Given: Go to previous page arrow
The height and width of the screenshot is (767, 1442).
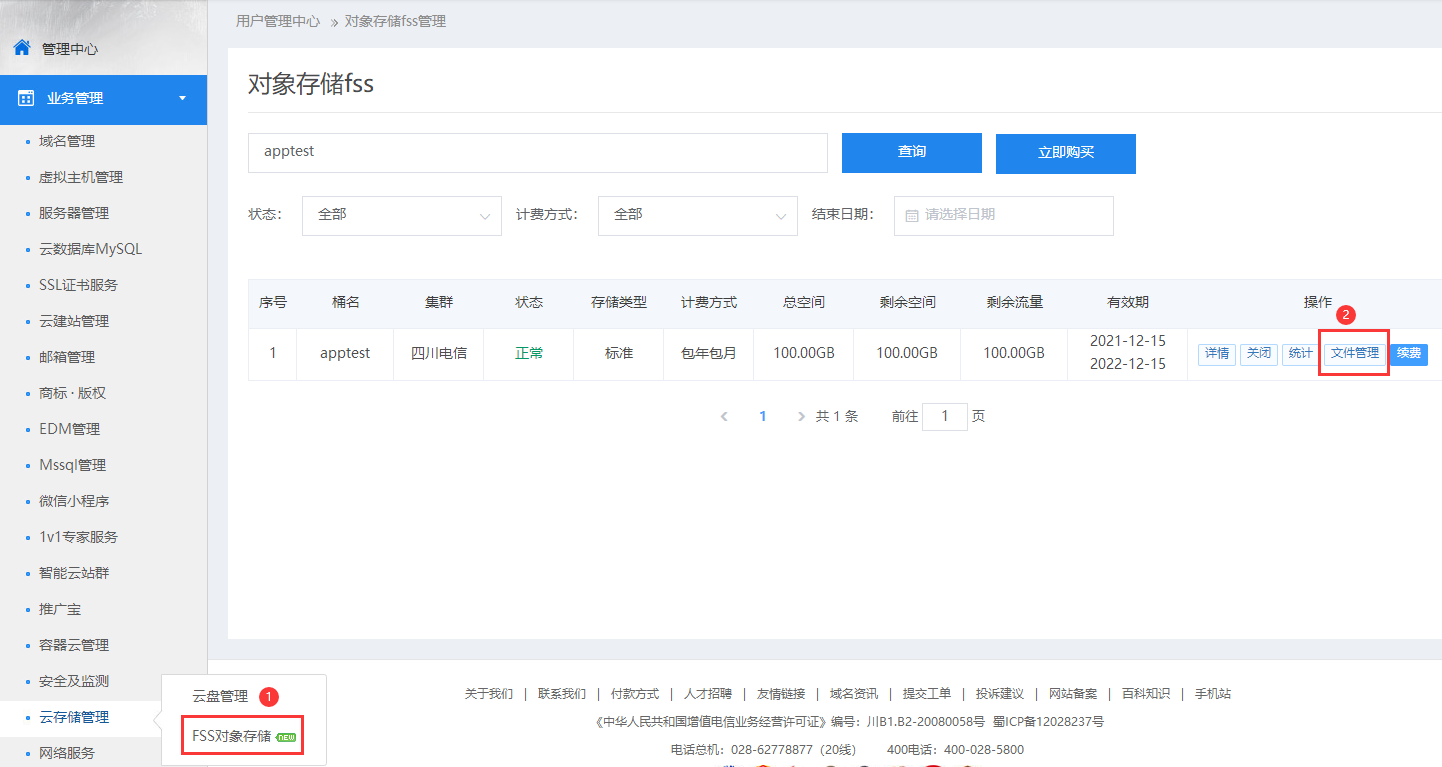Looking at the screenshot, I should pyautogui.click(x=724, y=417).
